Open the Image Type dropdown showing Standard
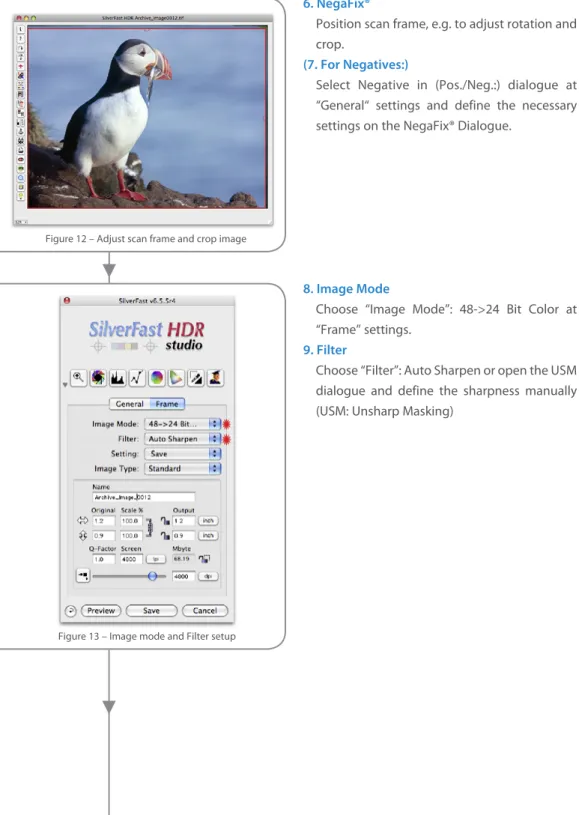 click(182, 468)
